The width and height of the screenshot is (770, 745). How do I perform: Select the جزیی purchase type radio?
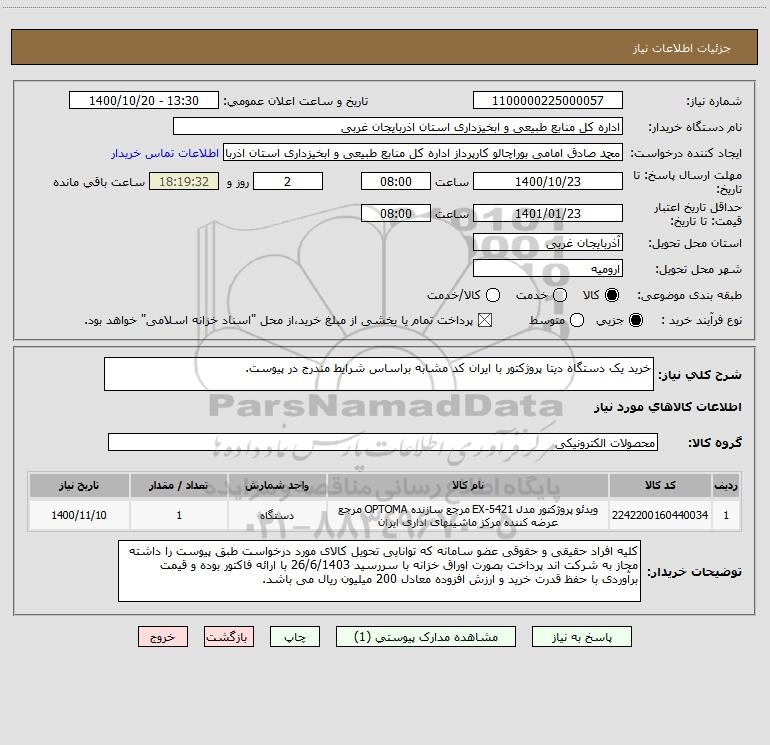[x=635, y=321]
